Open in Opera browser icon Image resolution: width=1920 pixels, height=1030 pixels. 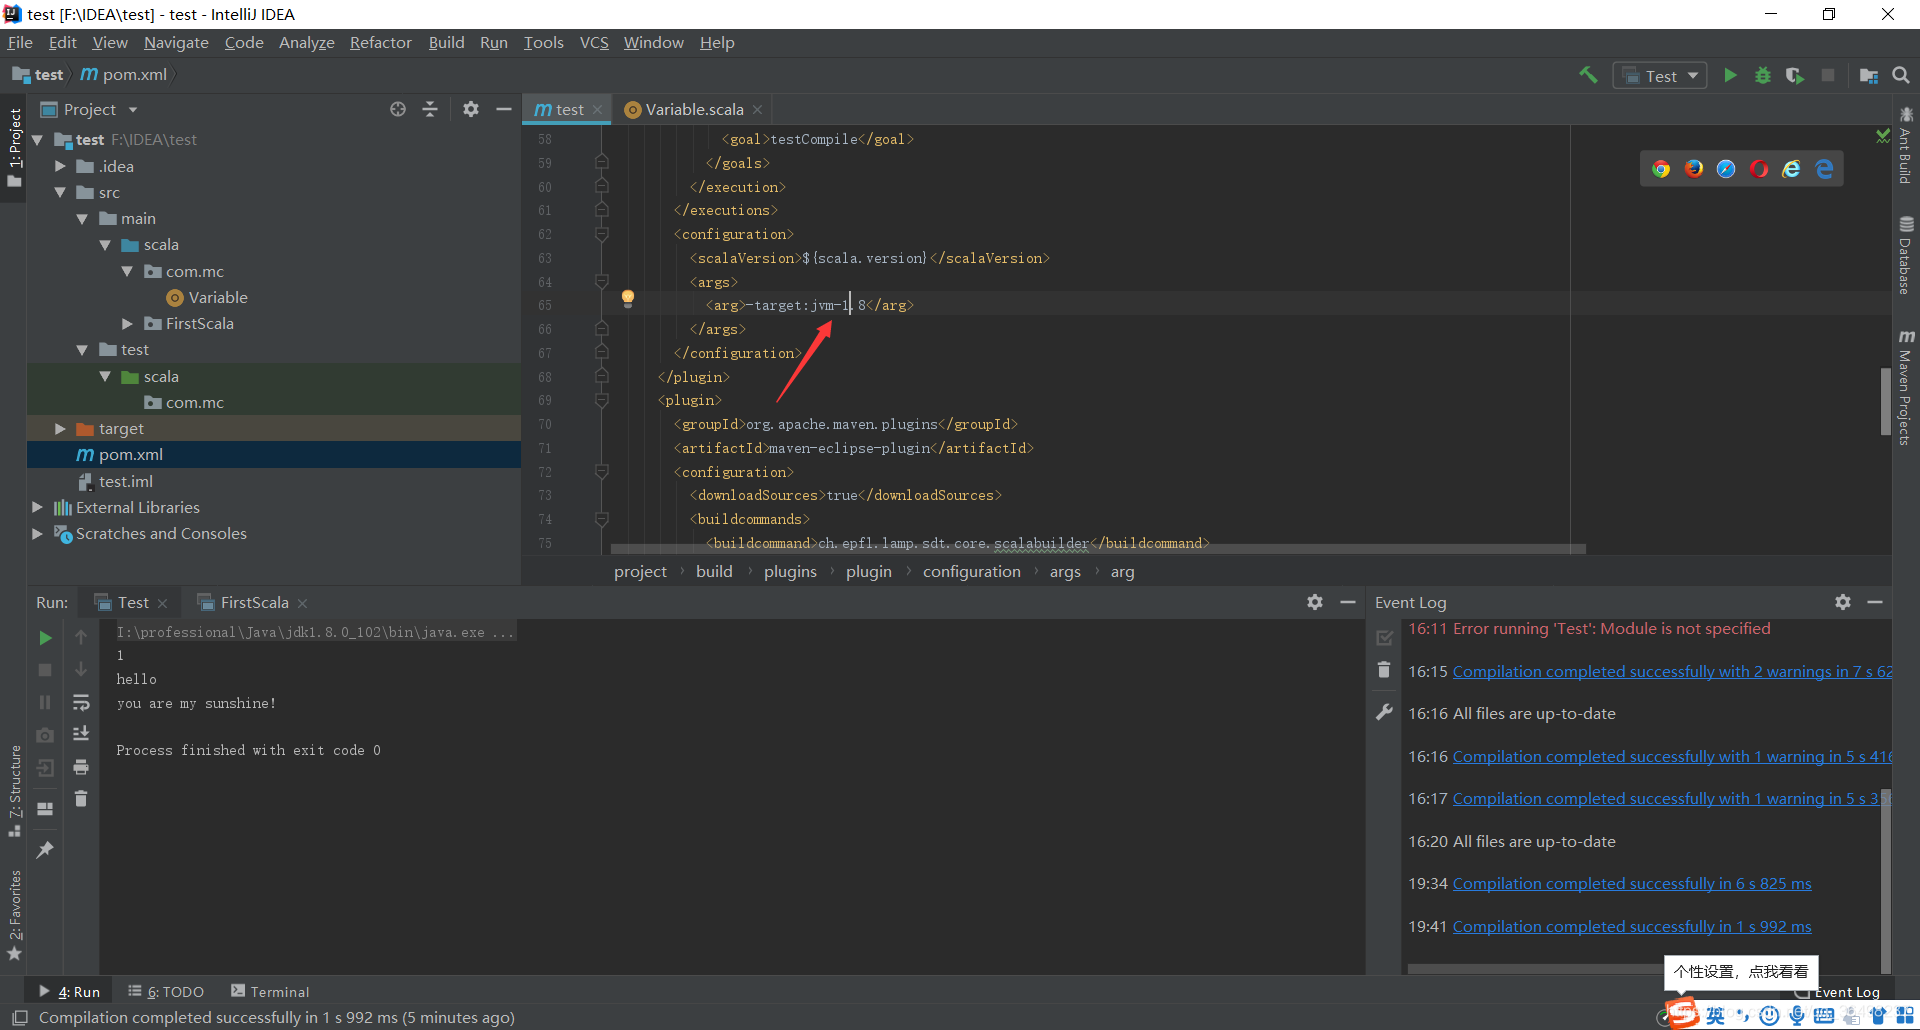pyautogui.click(x=1759, y=169)
